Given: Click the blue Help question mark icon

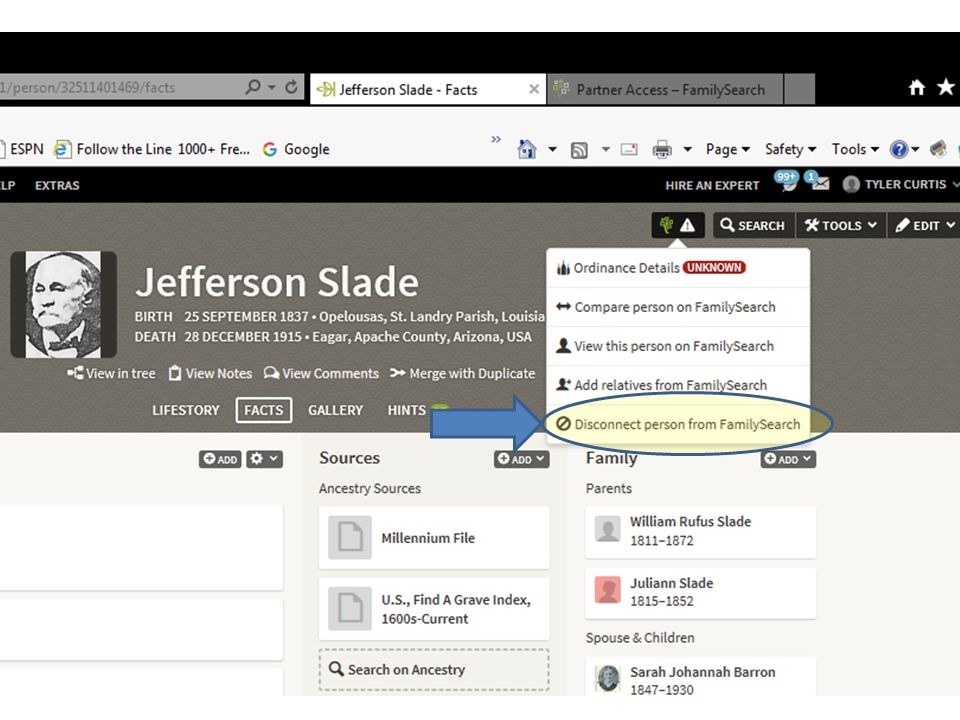Looking at the screenshot, I should [899, 149].
